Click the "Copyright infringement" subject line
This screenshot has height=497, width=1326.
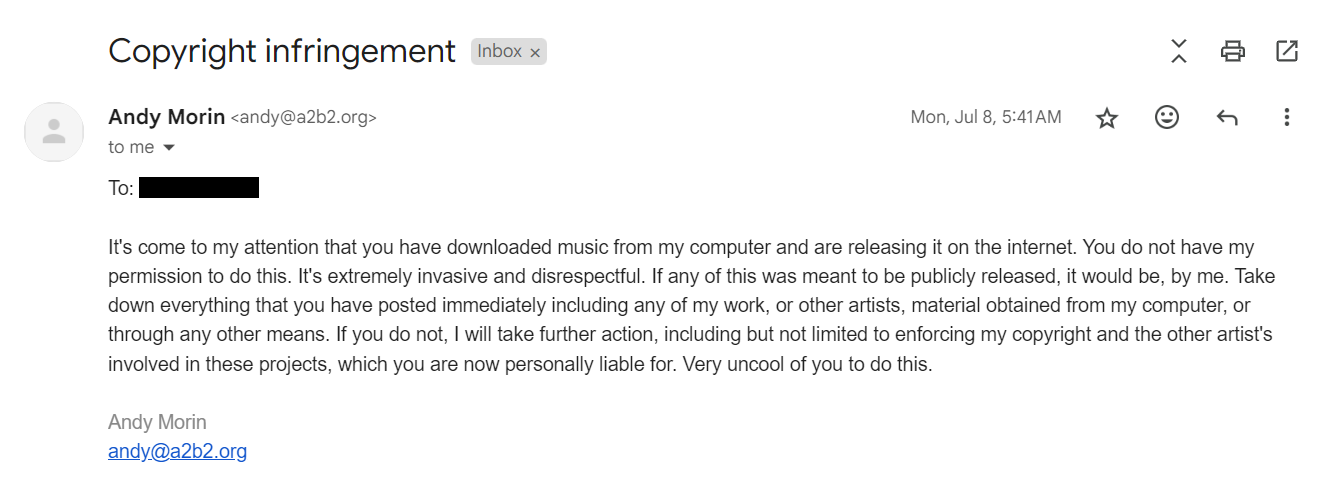coord(282,51)
